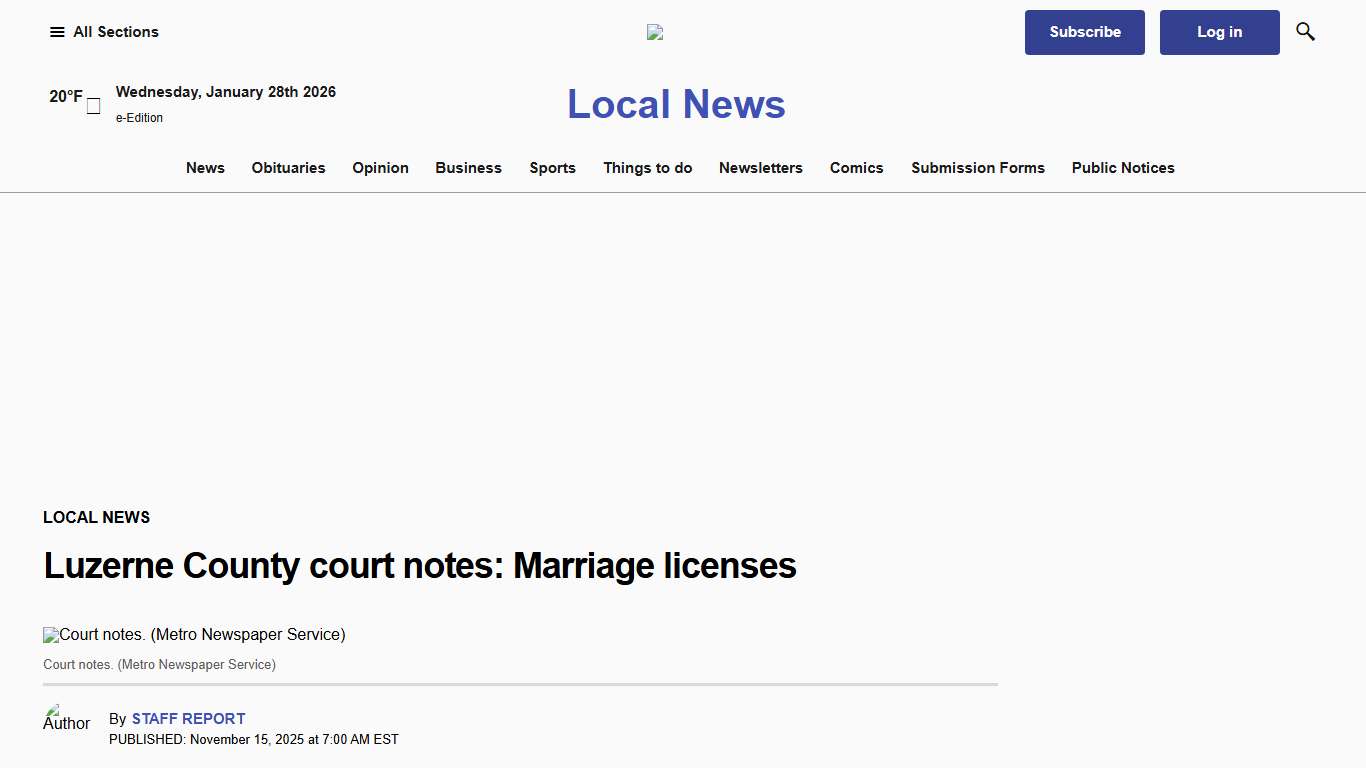Select the News navigation item

(x=205, y=168)
